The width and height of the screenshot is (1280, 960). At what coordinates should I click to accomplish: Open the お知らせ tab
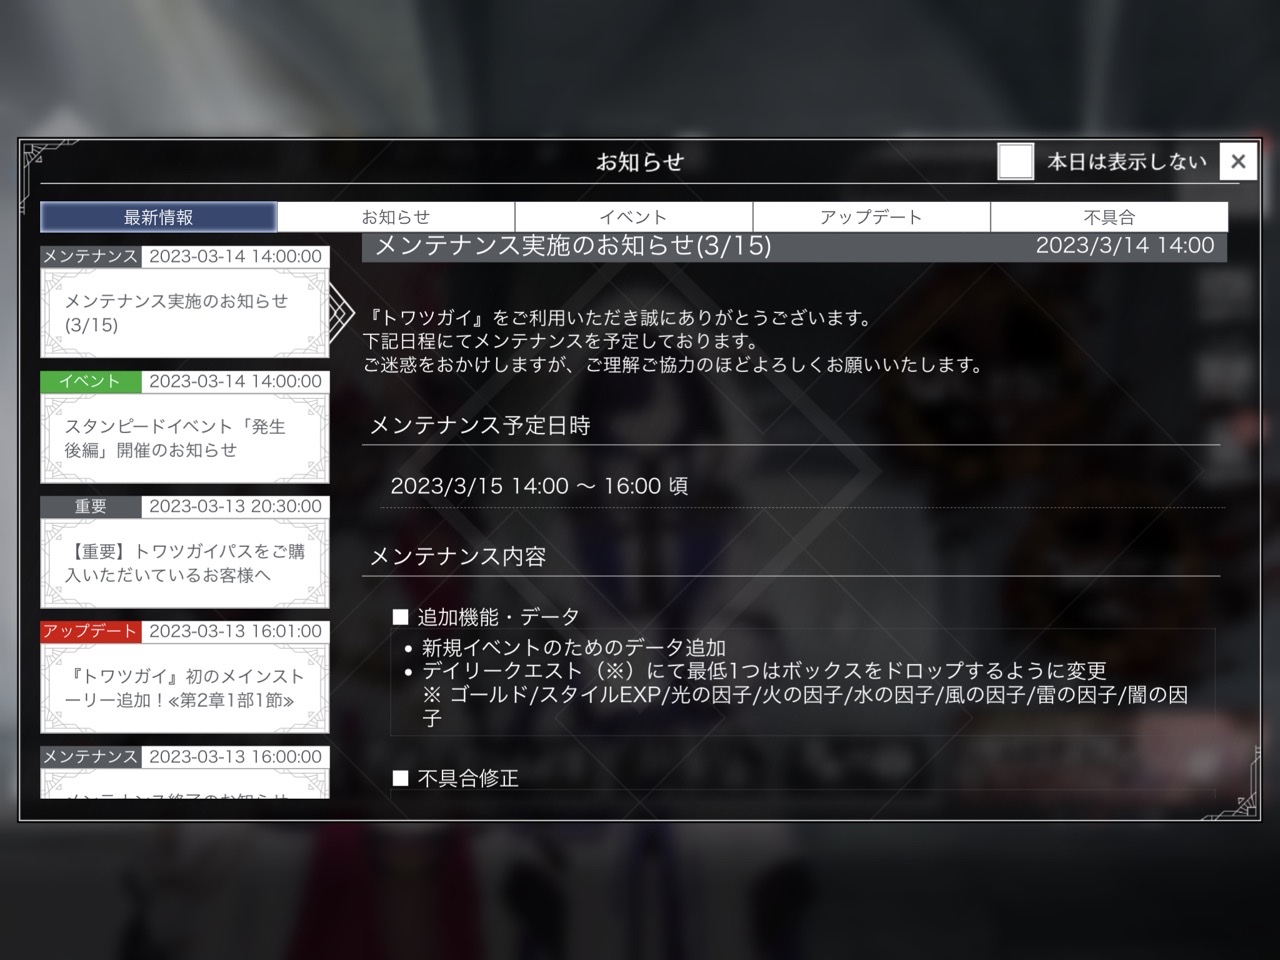(x=396, y=217)
